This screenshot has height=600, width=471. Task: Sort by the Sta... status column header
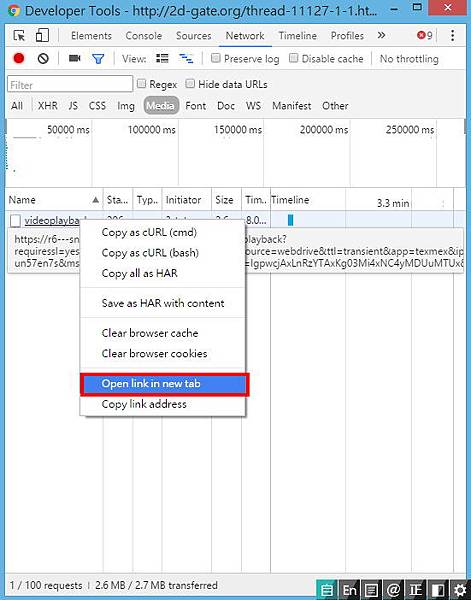118,200
